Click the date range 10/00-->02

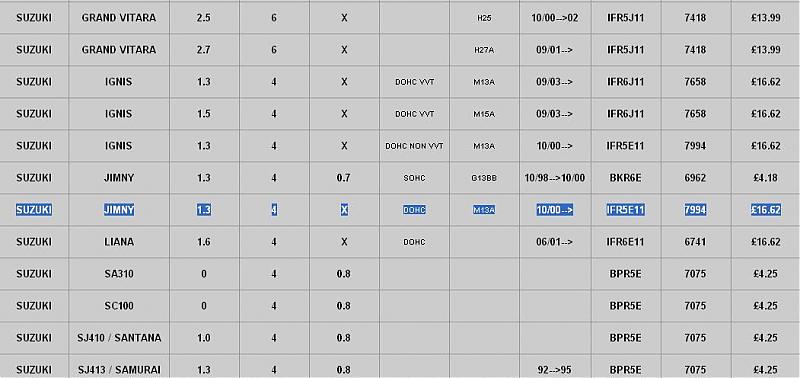point(555,18)
